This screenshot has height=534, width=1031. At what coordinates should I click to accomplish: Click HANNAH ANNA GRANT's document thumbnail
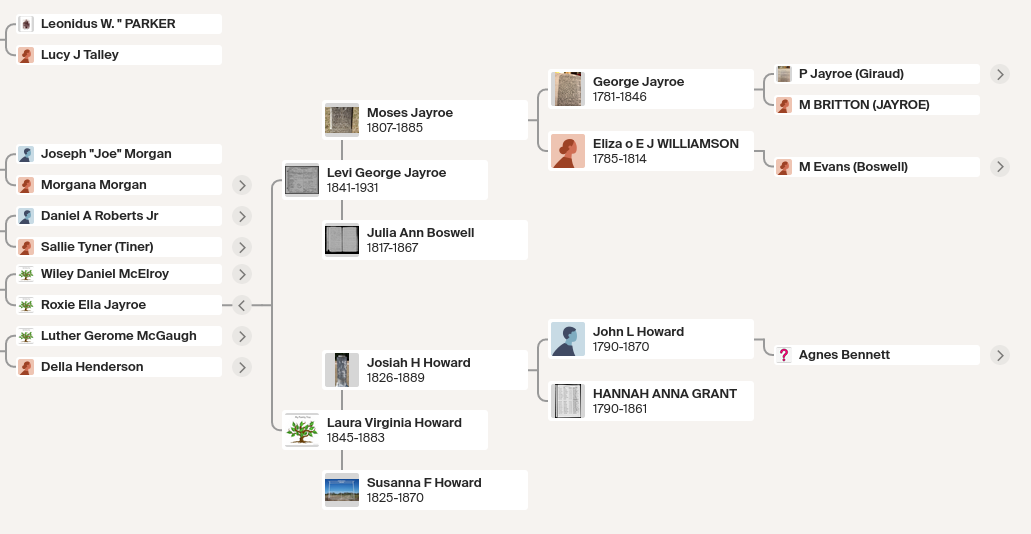point(567,401)
